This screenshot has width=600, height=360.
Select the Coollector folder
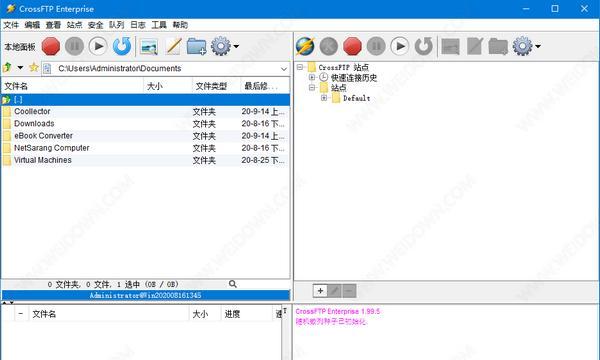145,112
